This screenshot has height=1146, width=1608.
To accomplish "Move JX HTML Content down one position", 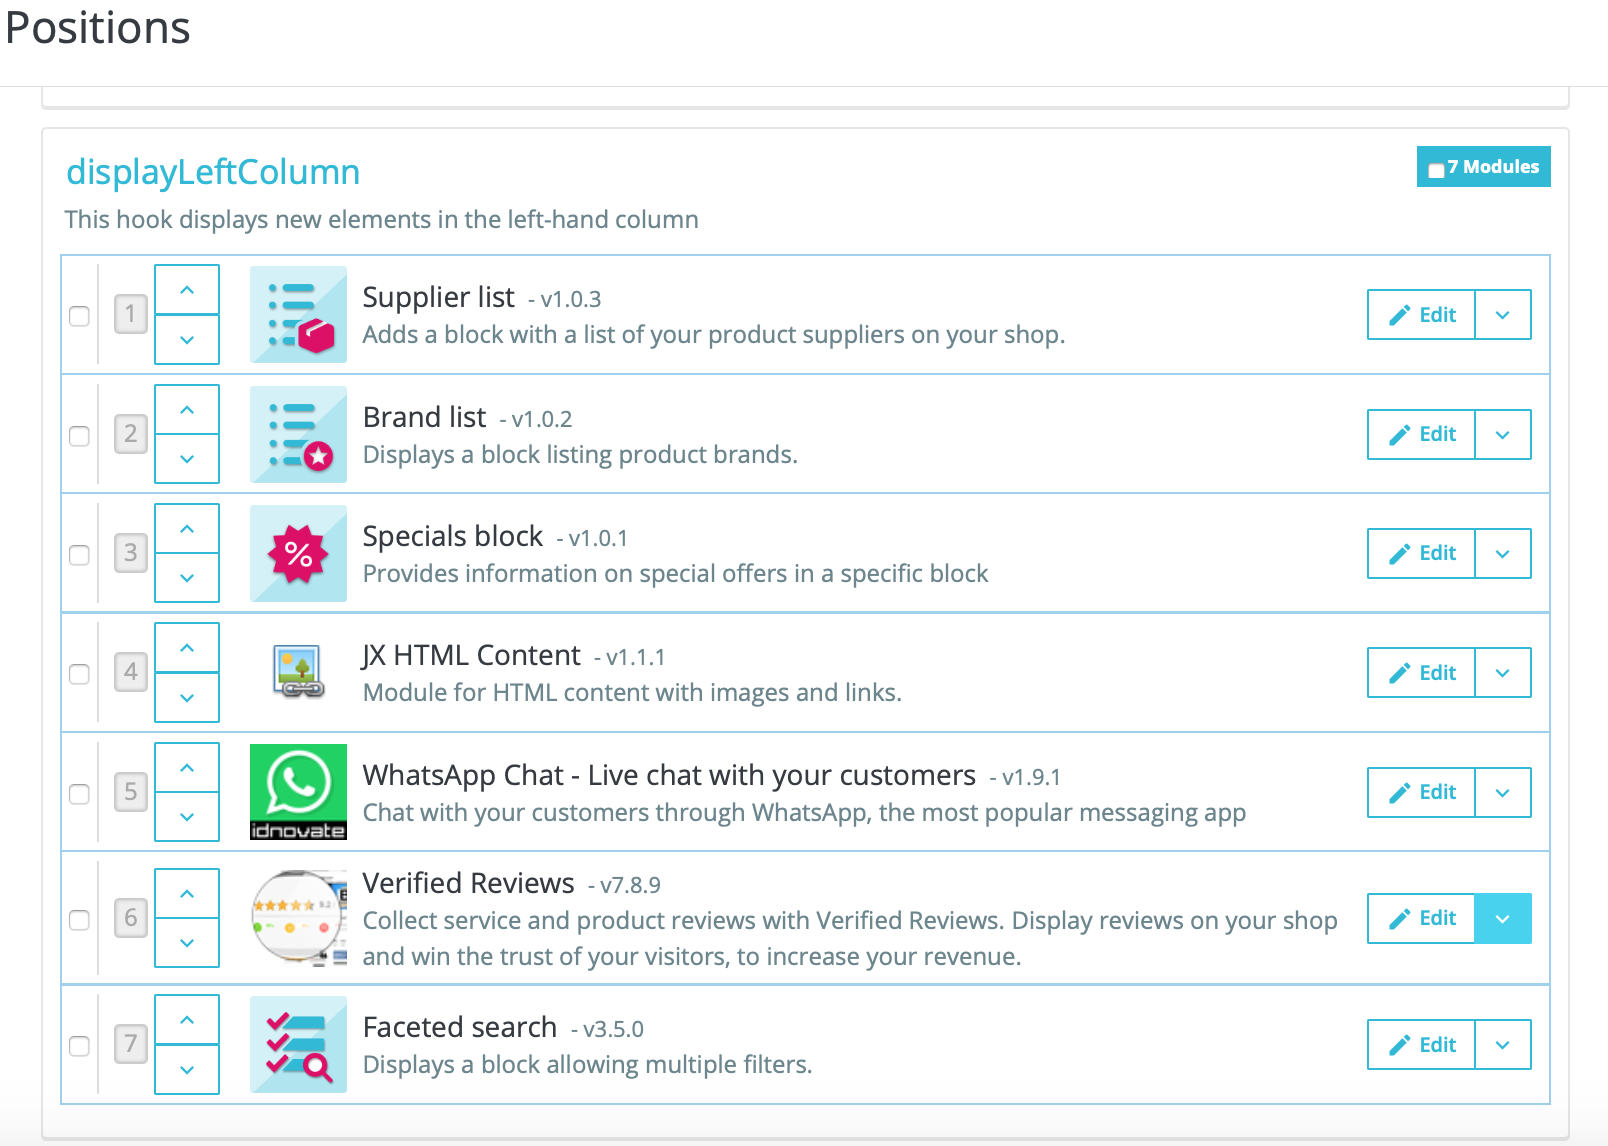I will [x=187, y=698].
